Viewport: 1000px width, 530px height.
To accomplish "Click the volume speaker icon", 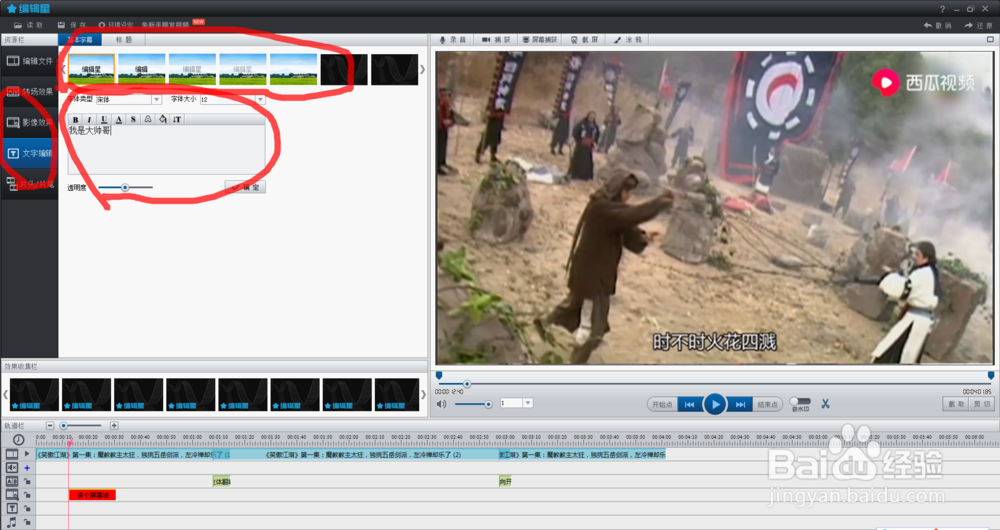I will (x=441, y=404).
